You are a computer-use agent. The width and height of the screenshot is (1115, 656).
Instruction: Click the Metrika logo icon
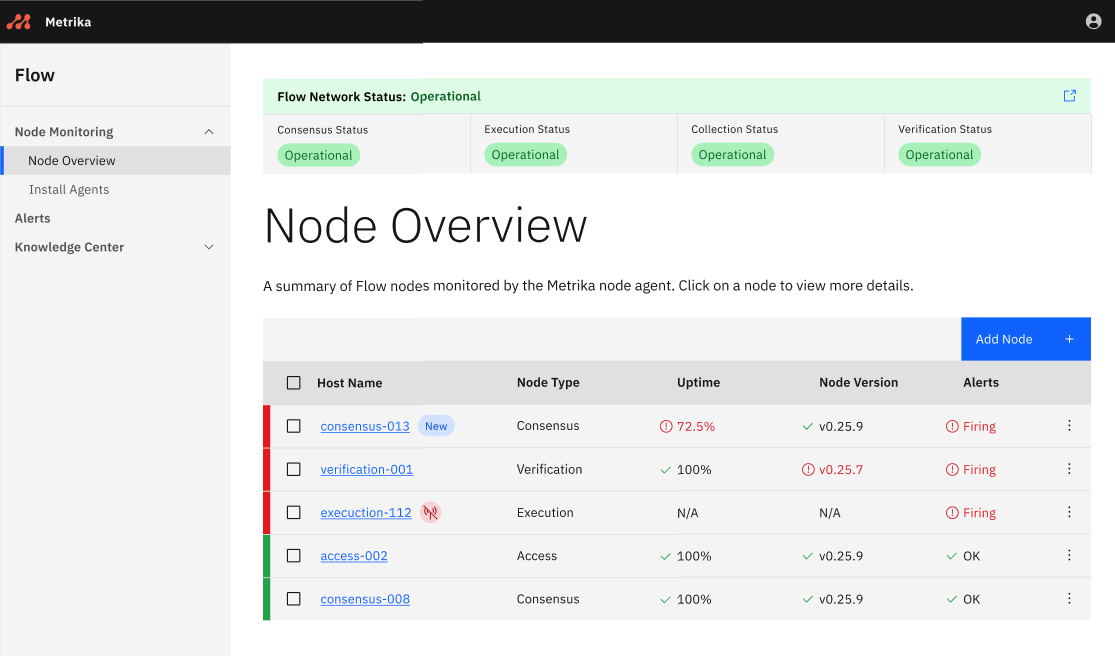pyautogui.click(x=18, y=20)
